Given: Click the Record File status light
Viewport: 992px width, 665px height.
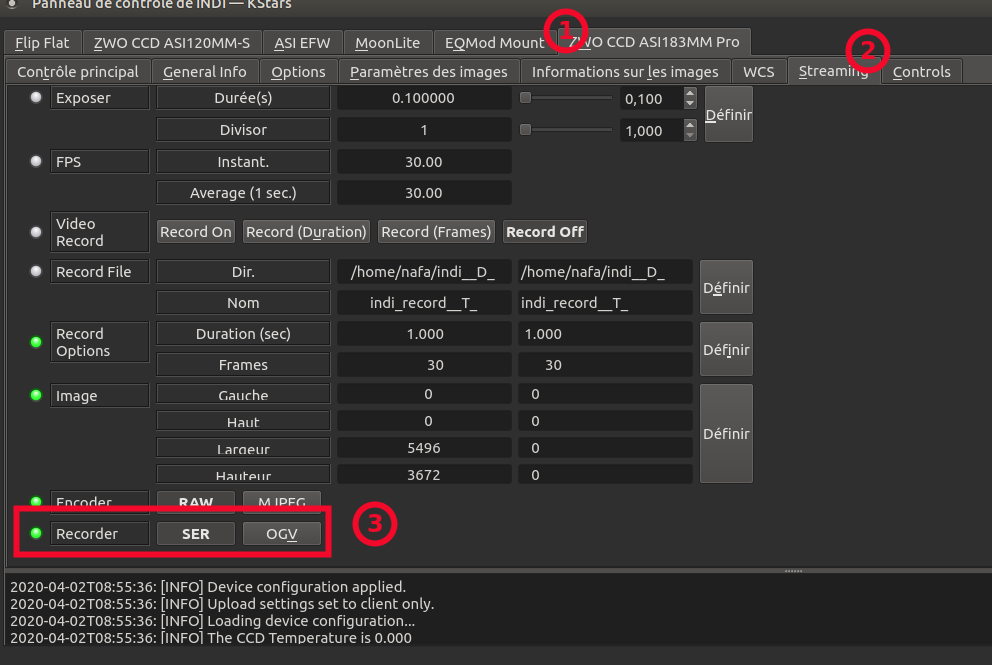Looking at the screenshot, I should 36,271.
